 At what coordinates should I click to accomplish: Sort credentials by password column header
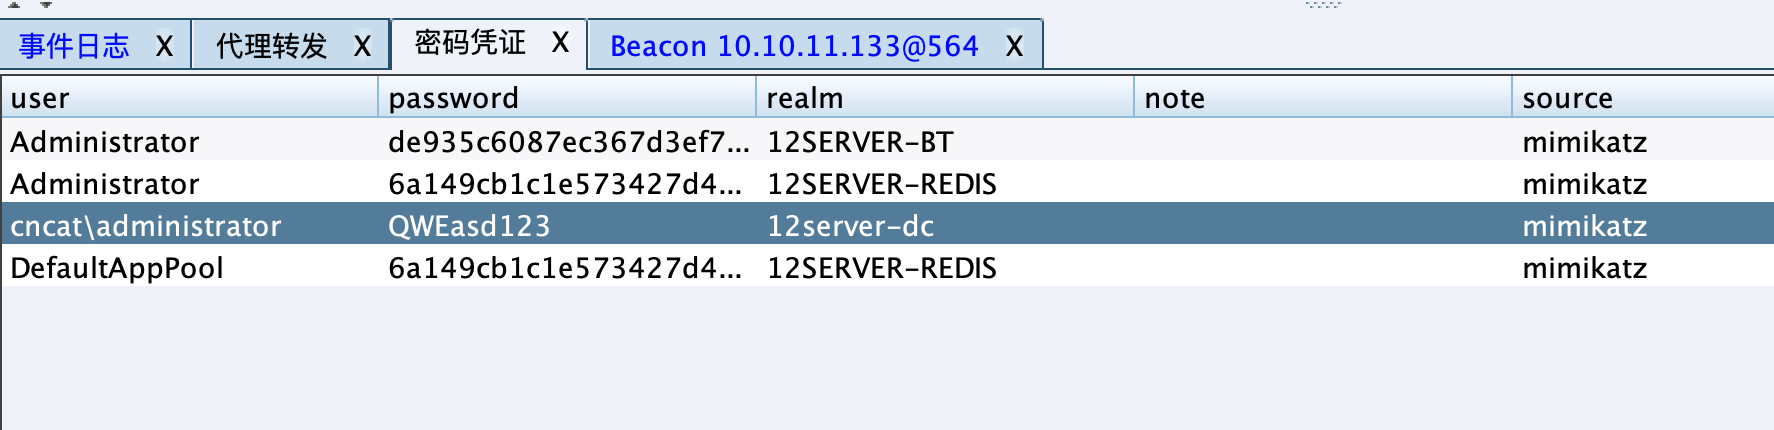[x=566, y=98]
